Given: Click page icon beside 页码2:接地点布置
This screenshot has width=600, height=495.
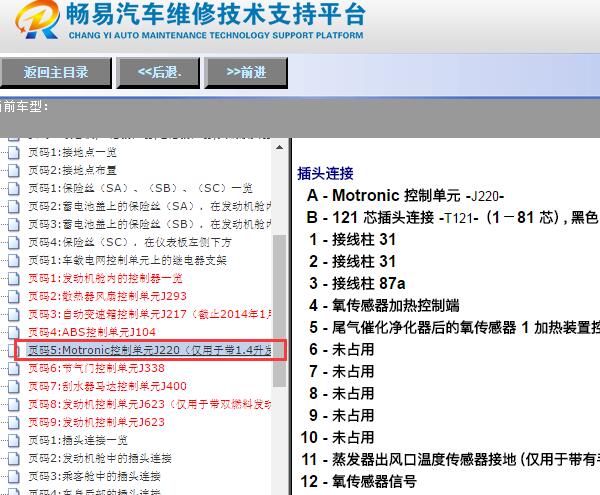Looking at the screenshot, I should [x=14, y=170].
